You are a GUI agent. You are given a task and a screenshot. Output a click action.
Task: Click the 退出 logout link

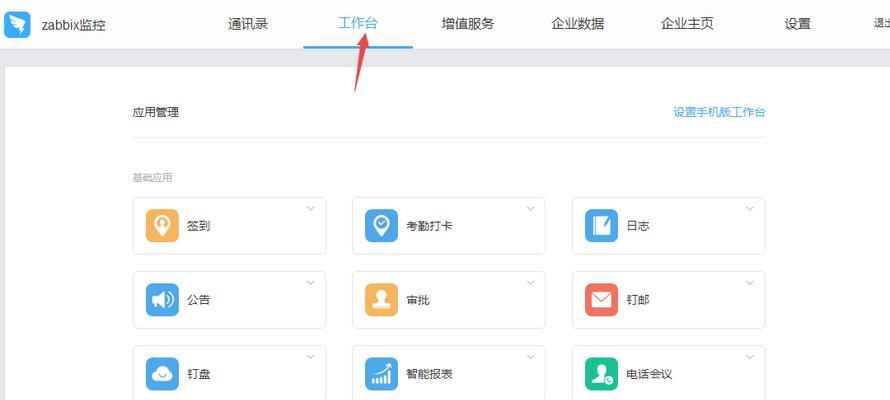pos(881,24)
